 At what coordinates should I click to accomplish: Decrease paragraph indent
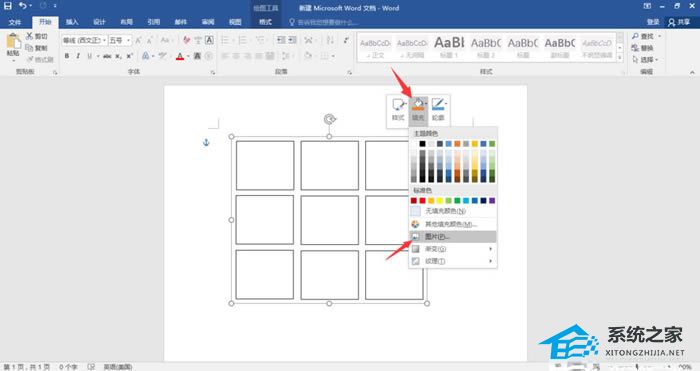pos(281,40)
